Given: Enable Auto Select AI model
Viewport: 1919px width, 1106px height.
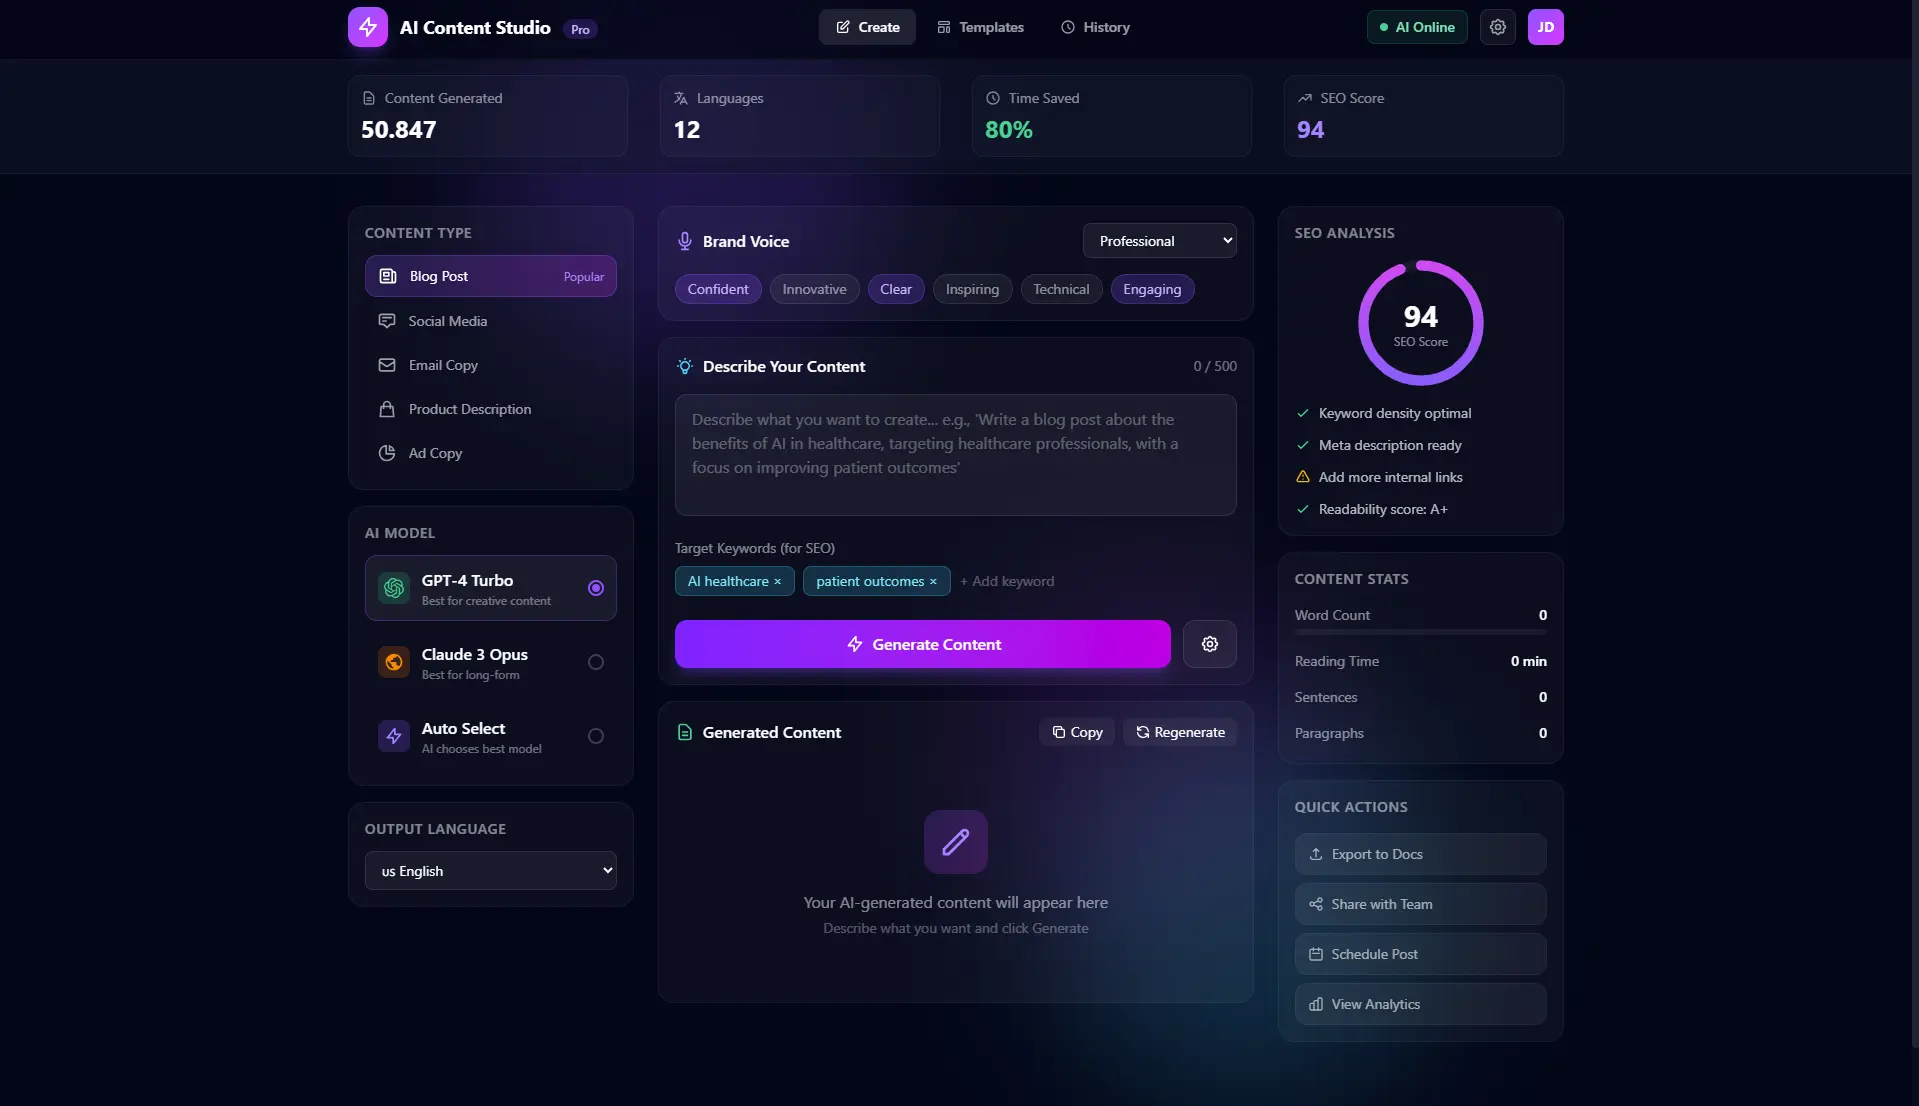Looking at the screenshot, I should [595, 735].
